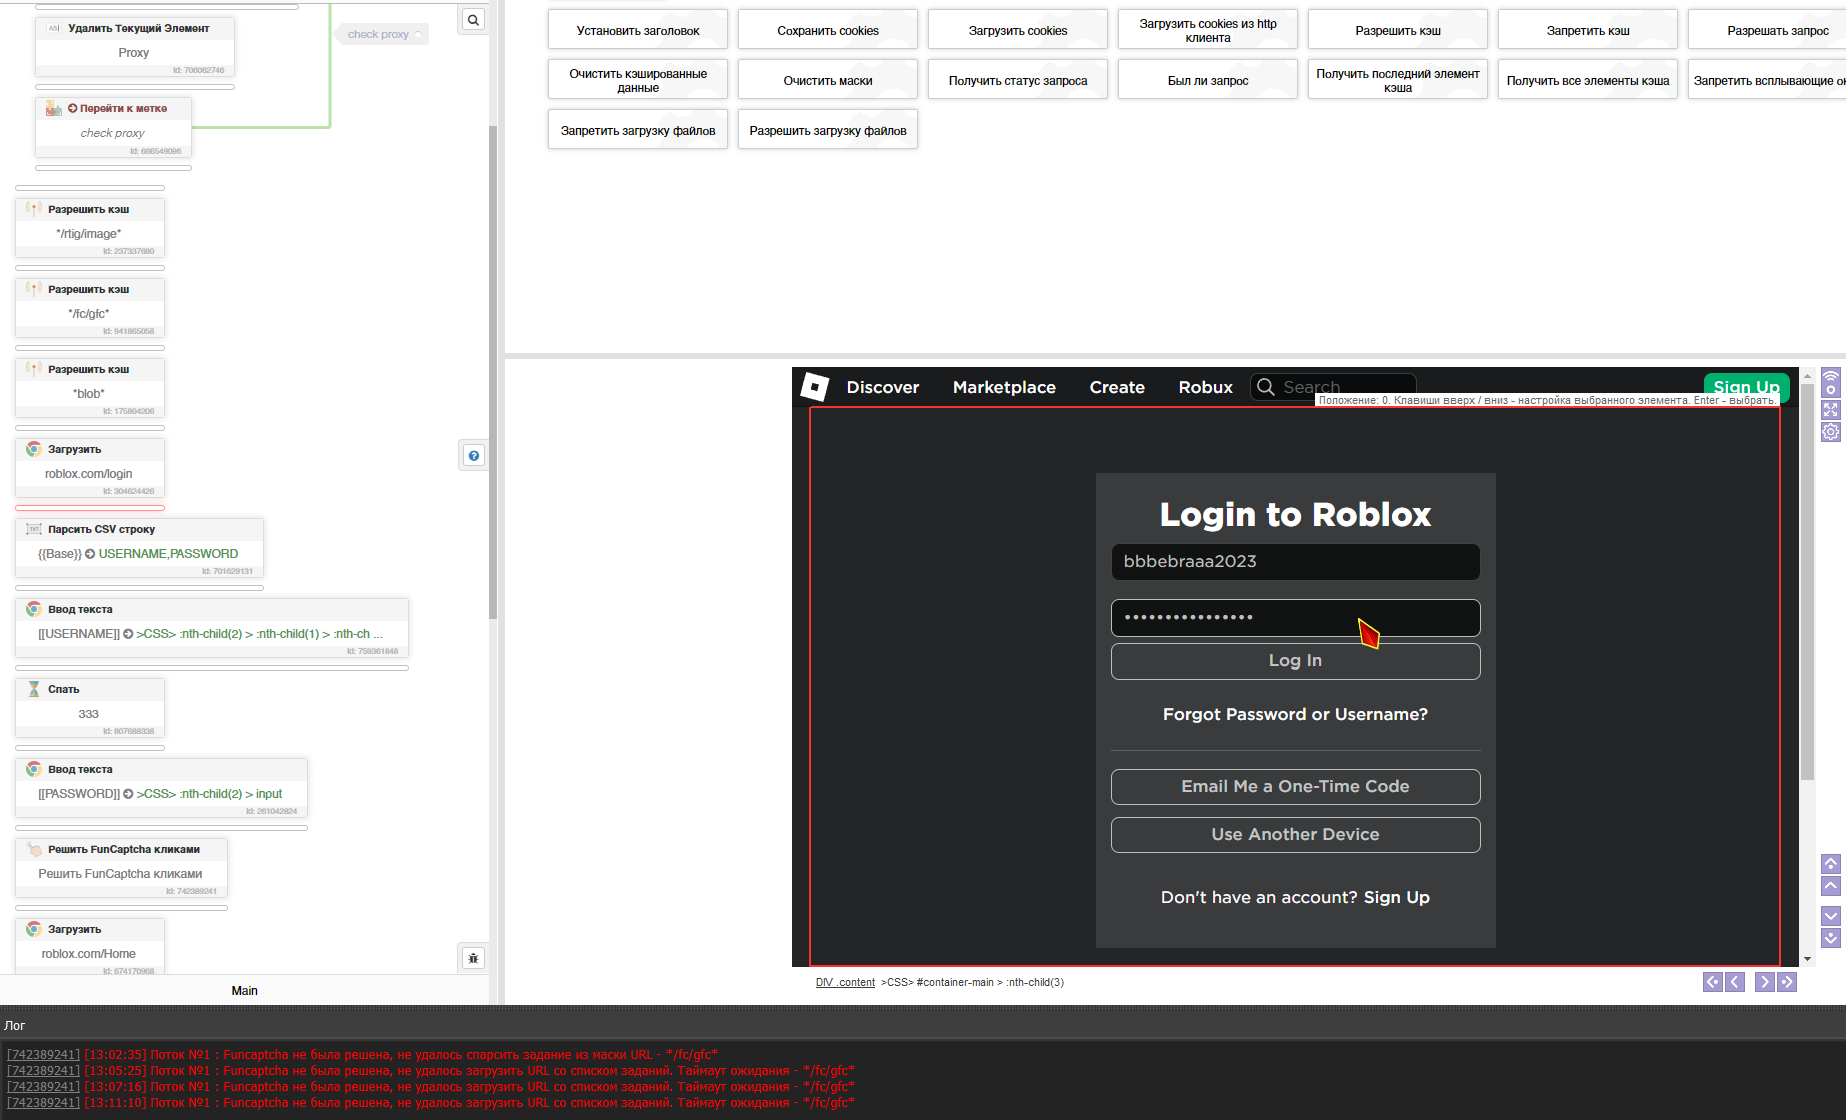The width and height of the screenshot is (1846, 1120).
Task: Click the topmost connection icon on right panel
Action: [1831, 385]
